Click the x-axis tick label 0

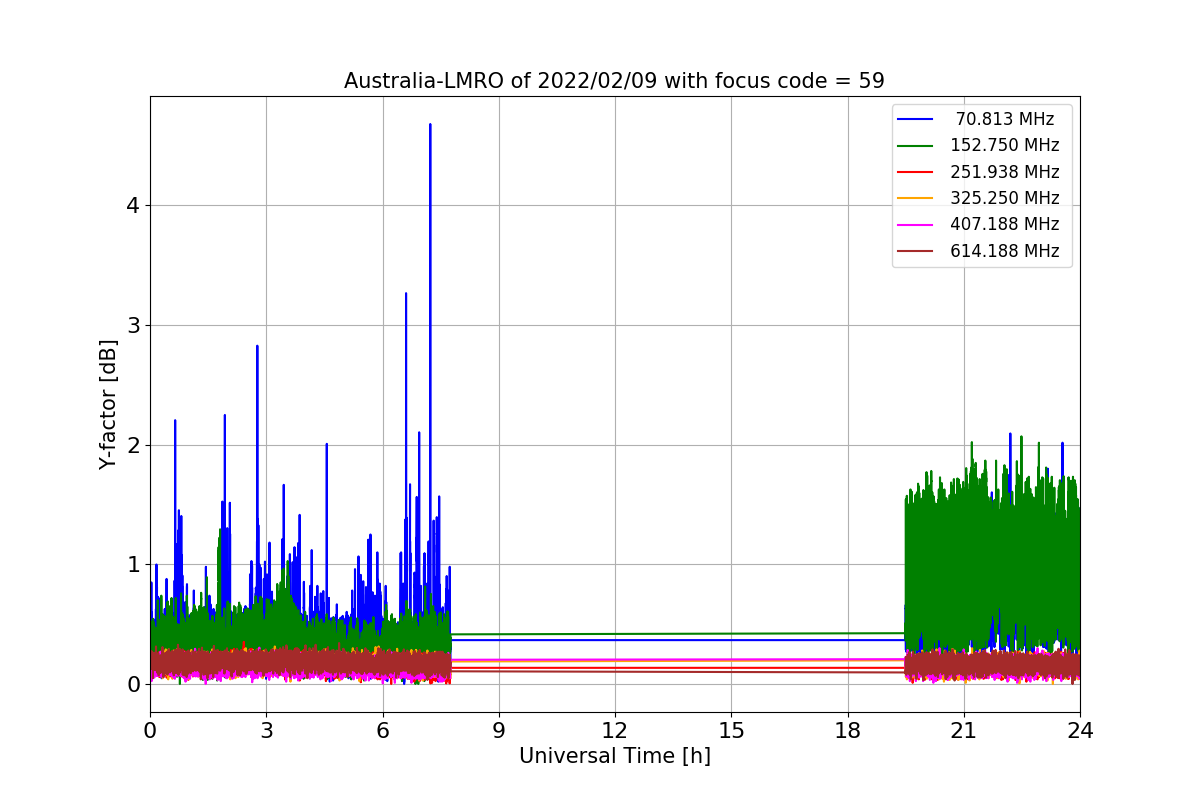pos(150,731)
